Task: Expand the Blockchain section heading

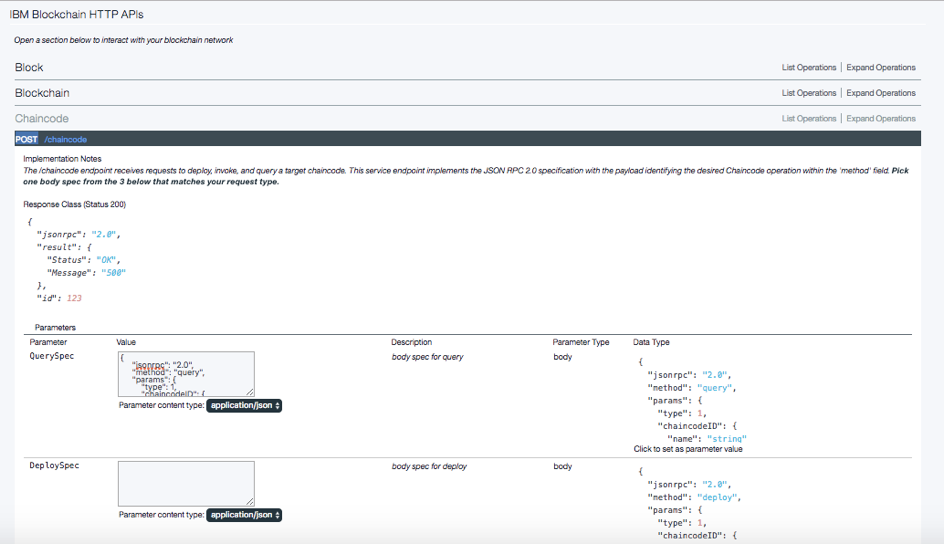Action: pyautogui.click(x=42, y=93)
